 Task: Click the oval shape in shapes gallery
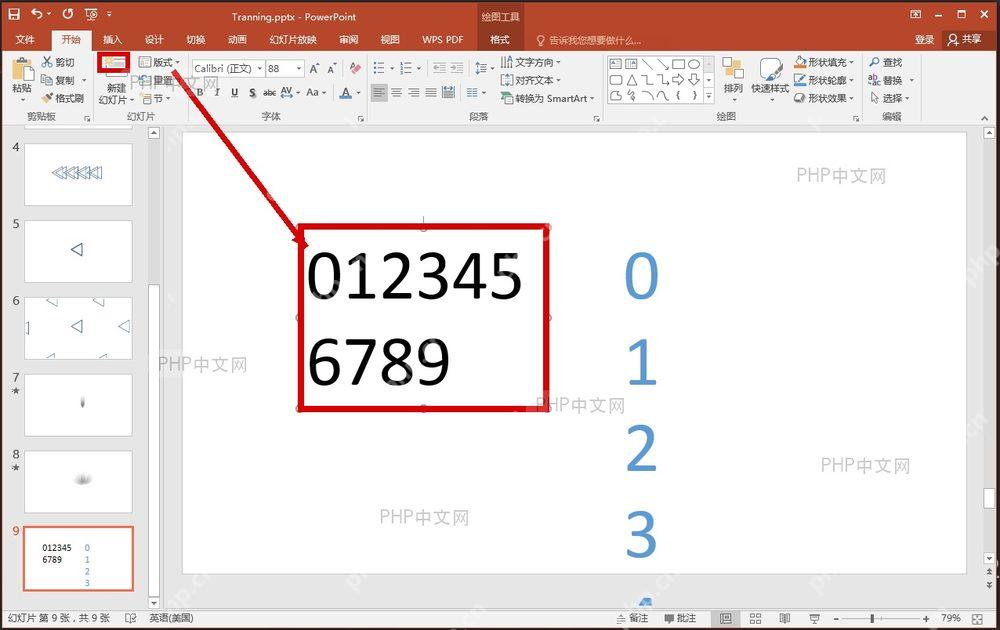click(694, 64)
